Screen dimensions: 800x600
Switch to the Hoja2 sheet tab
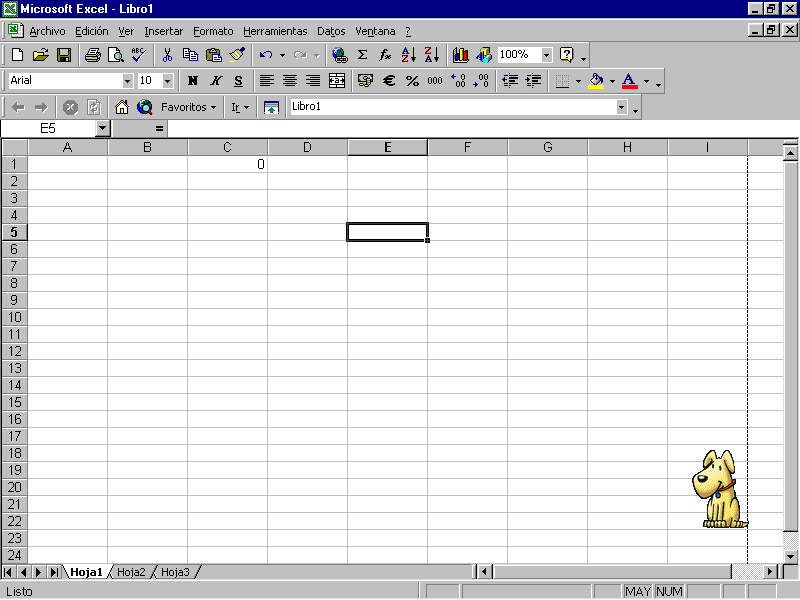click(131, 572)
